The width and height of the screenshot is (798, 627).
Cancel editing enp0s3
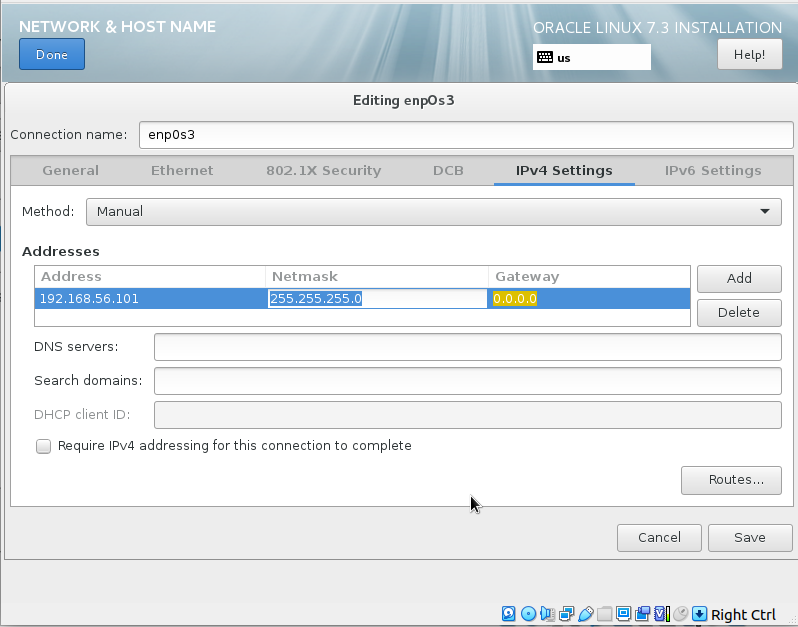click(x=659, y=538)
